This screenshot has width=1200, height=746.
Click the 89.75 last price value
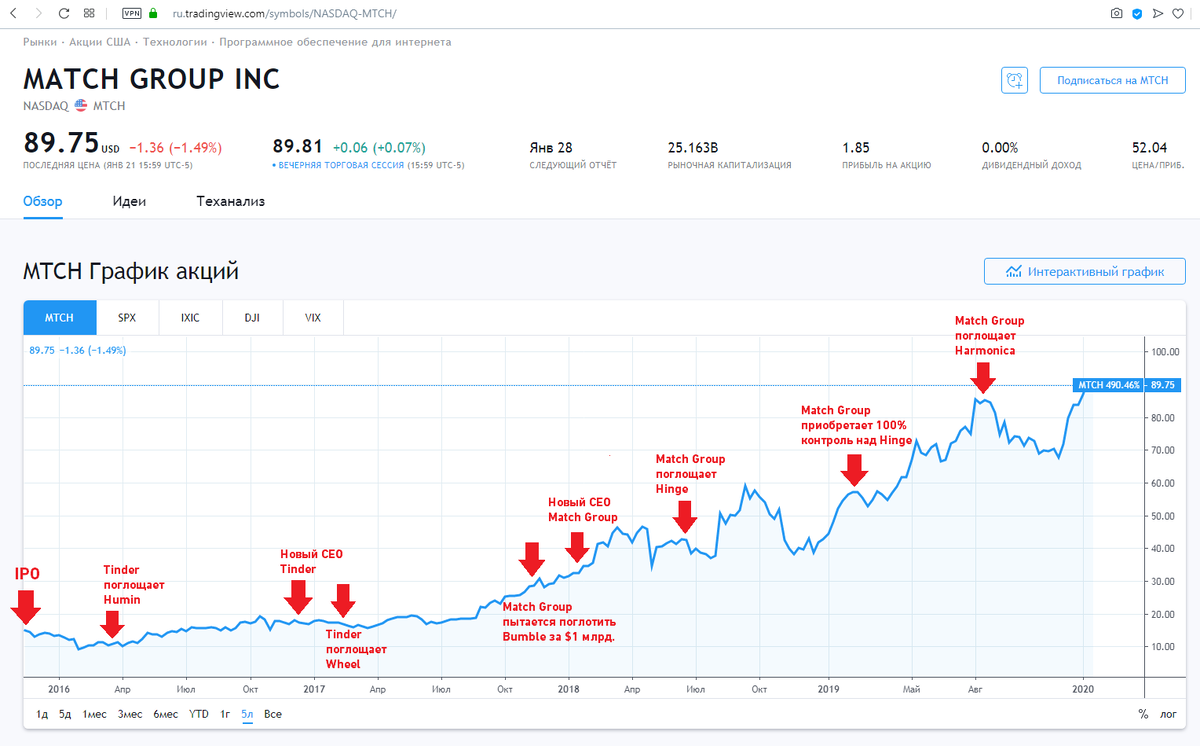59,144
